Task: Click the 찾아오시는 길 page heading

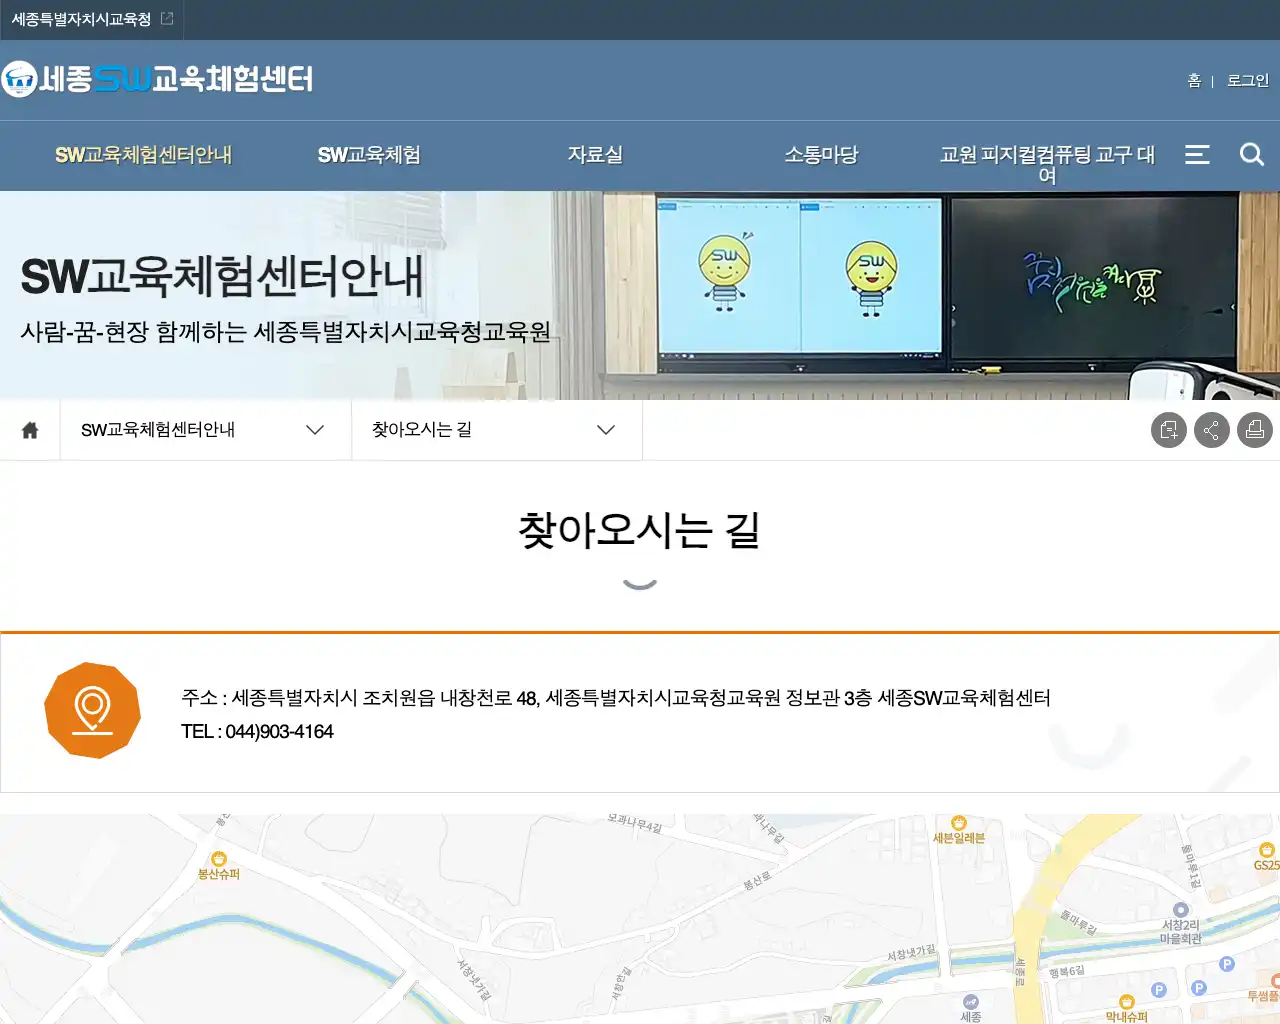Action: pos(640,530)
